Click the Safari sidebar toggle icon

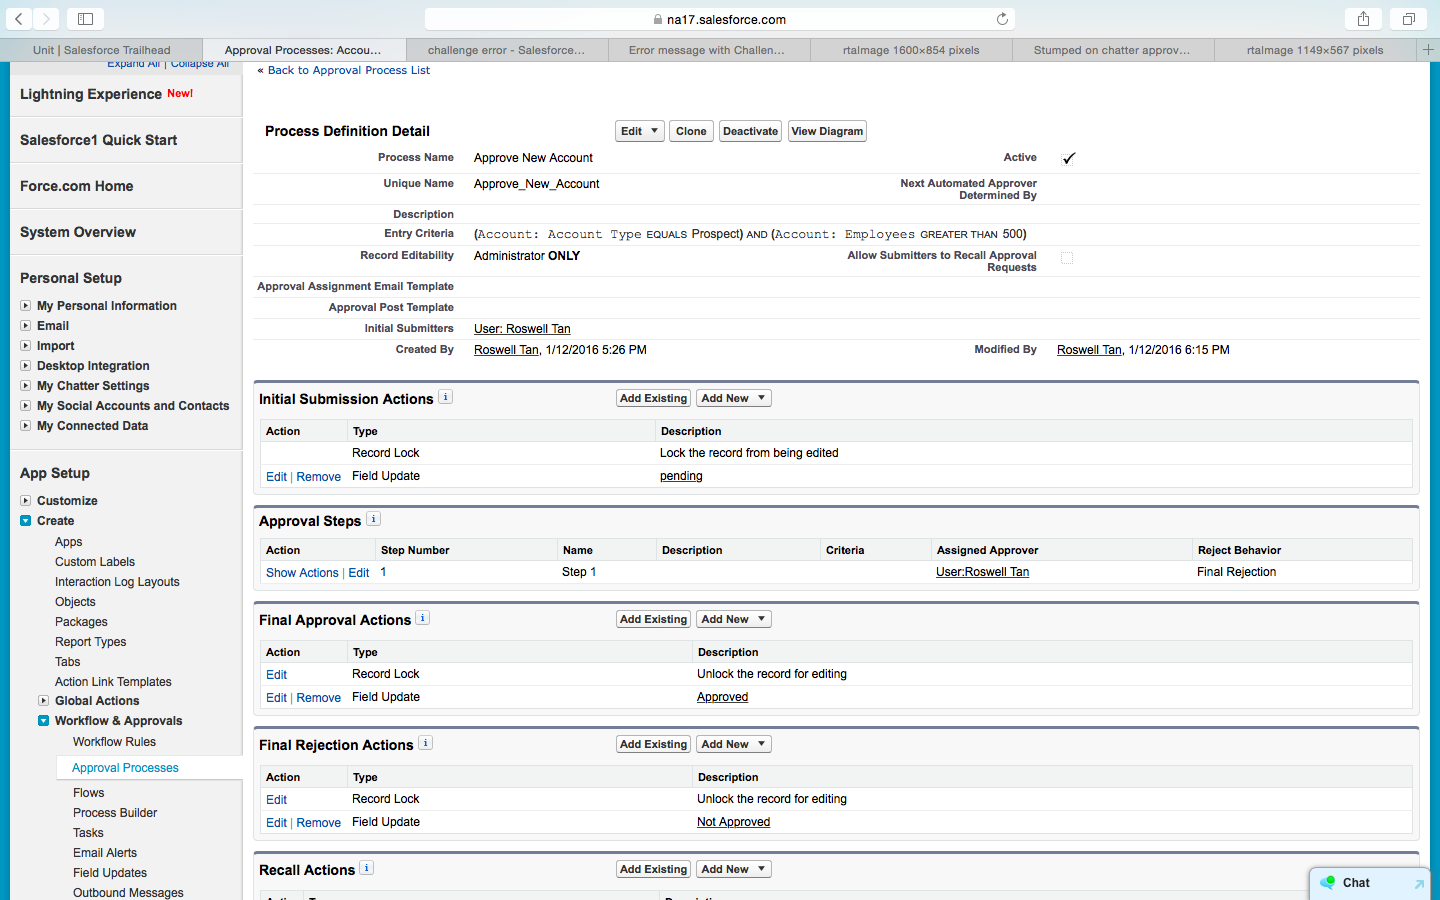tap(85, 19)
